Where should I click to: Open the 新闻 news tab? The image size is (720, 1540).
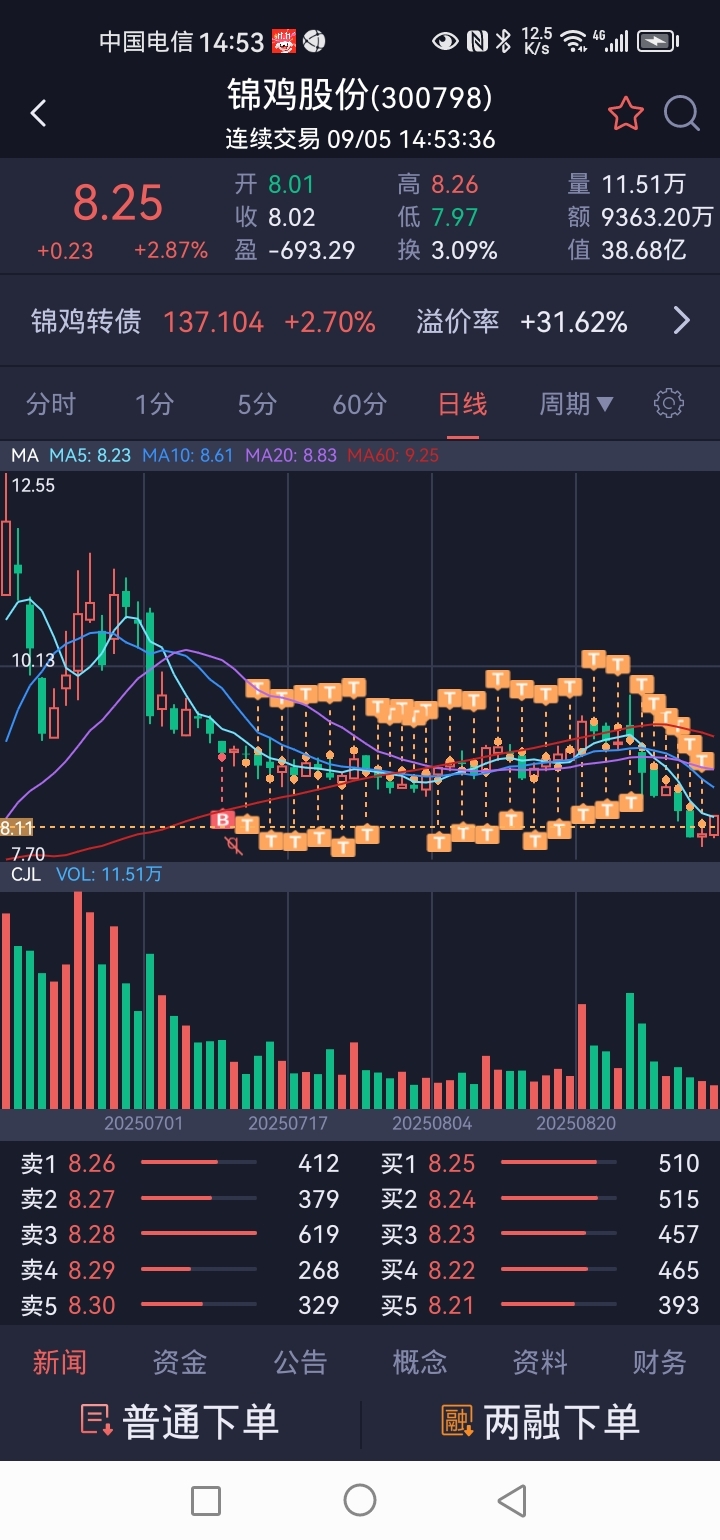(x=60, y=1362)
